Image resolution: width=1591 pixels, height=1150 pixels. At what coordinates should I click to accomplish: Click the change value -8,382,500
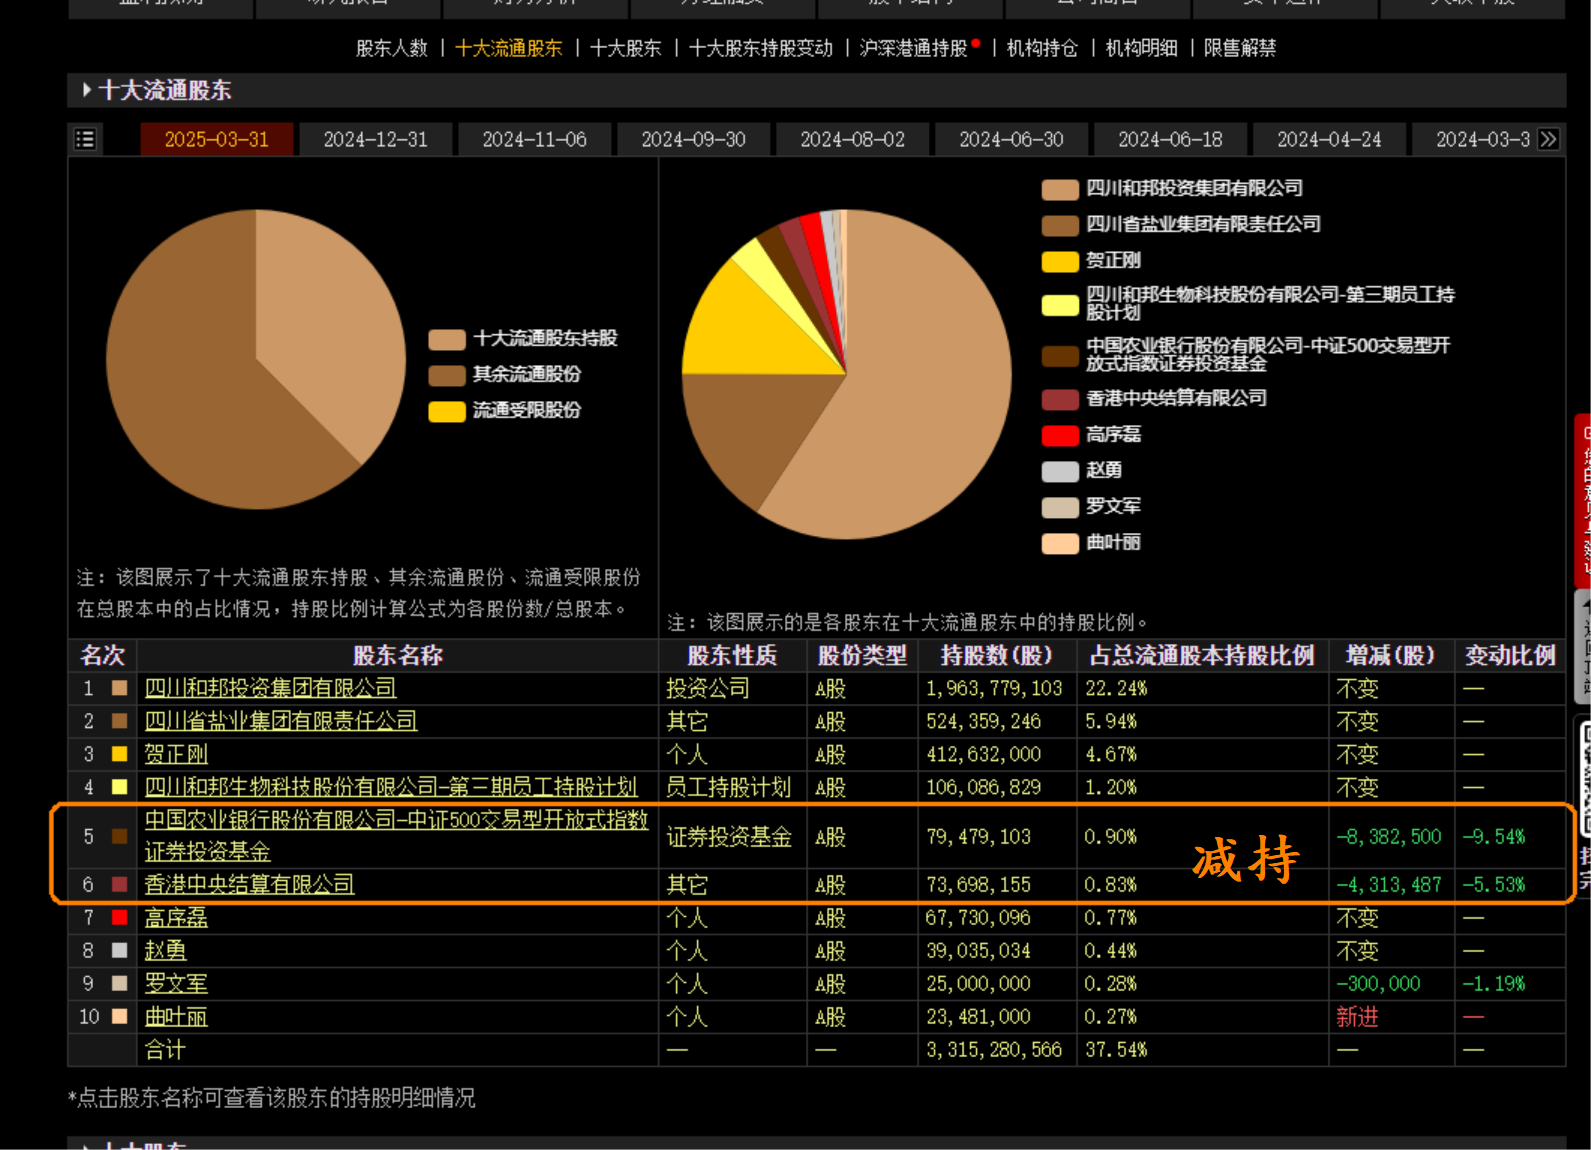click(1389, 836)
